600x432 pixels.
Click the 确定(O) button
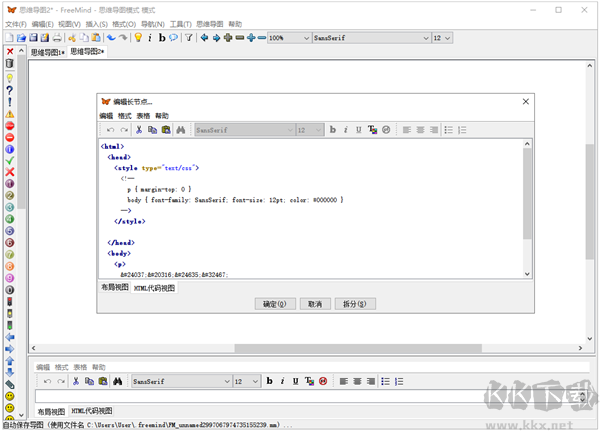pos(274,303)
